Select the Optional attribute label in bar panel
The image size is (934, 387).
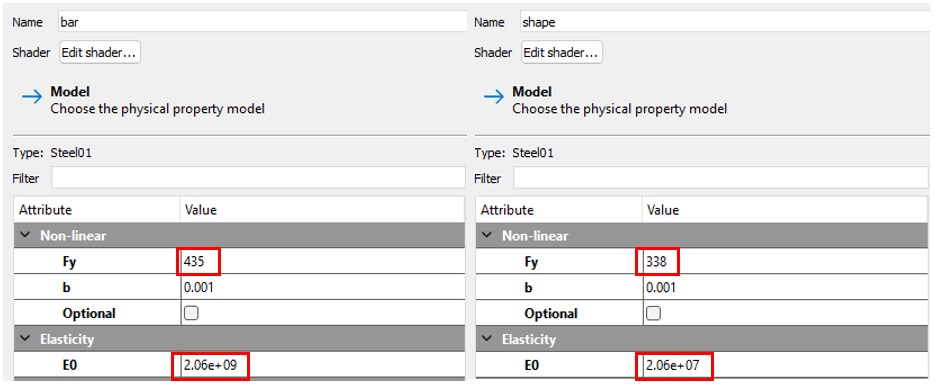(x=89, y=313)
